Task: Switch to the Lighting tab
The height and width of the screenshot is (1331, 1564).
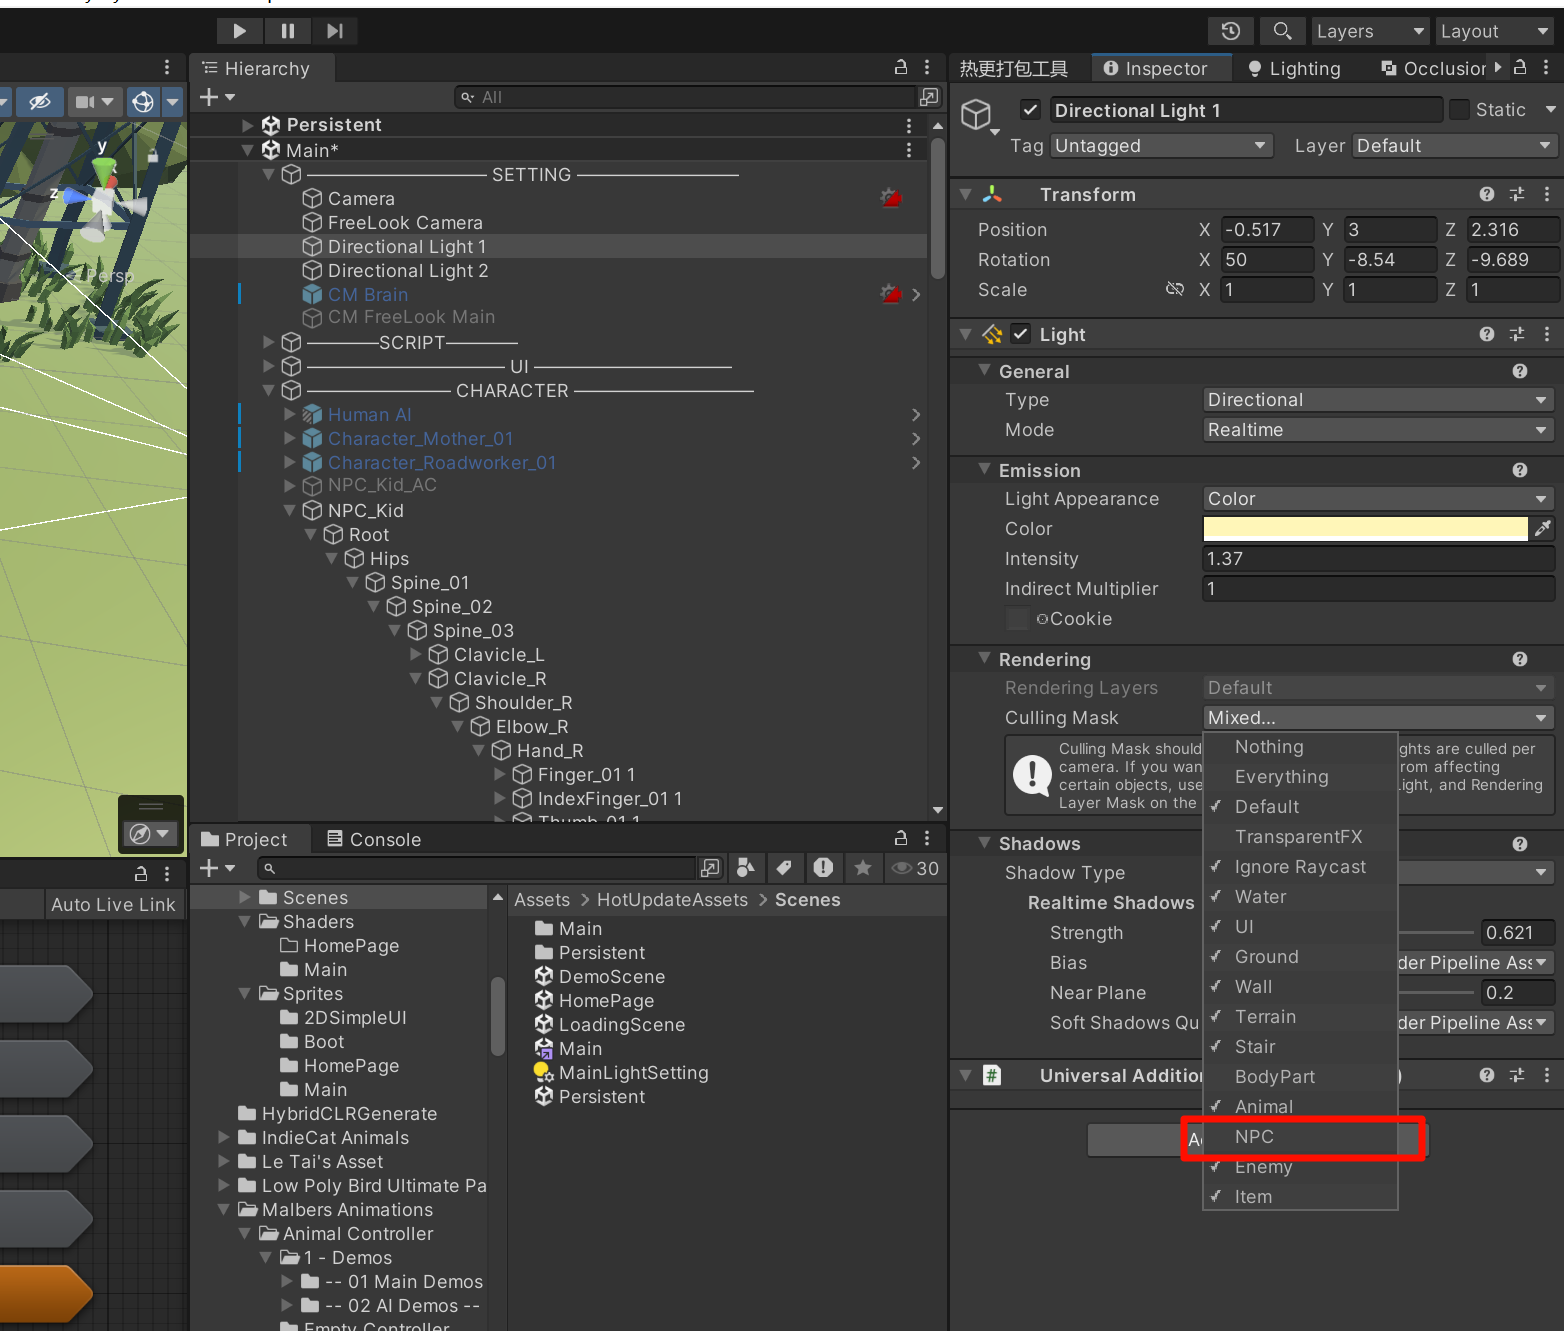Action: (x=1294, y=68)
